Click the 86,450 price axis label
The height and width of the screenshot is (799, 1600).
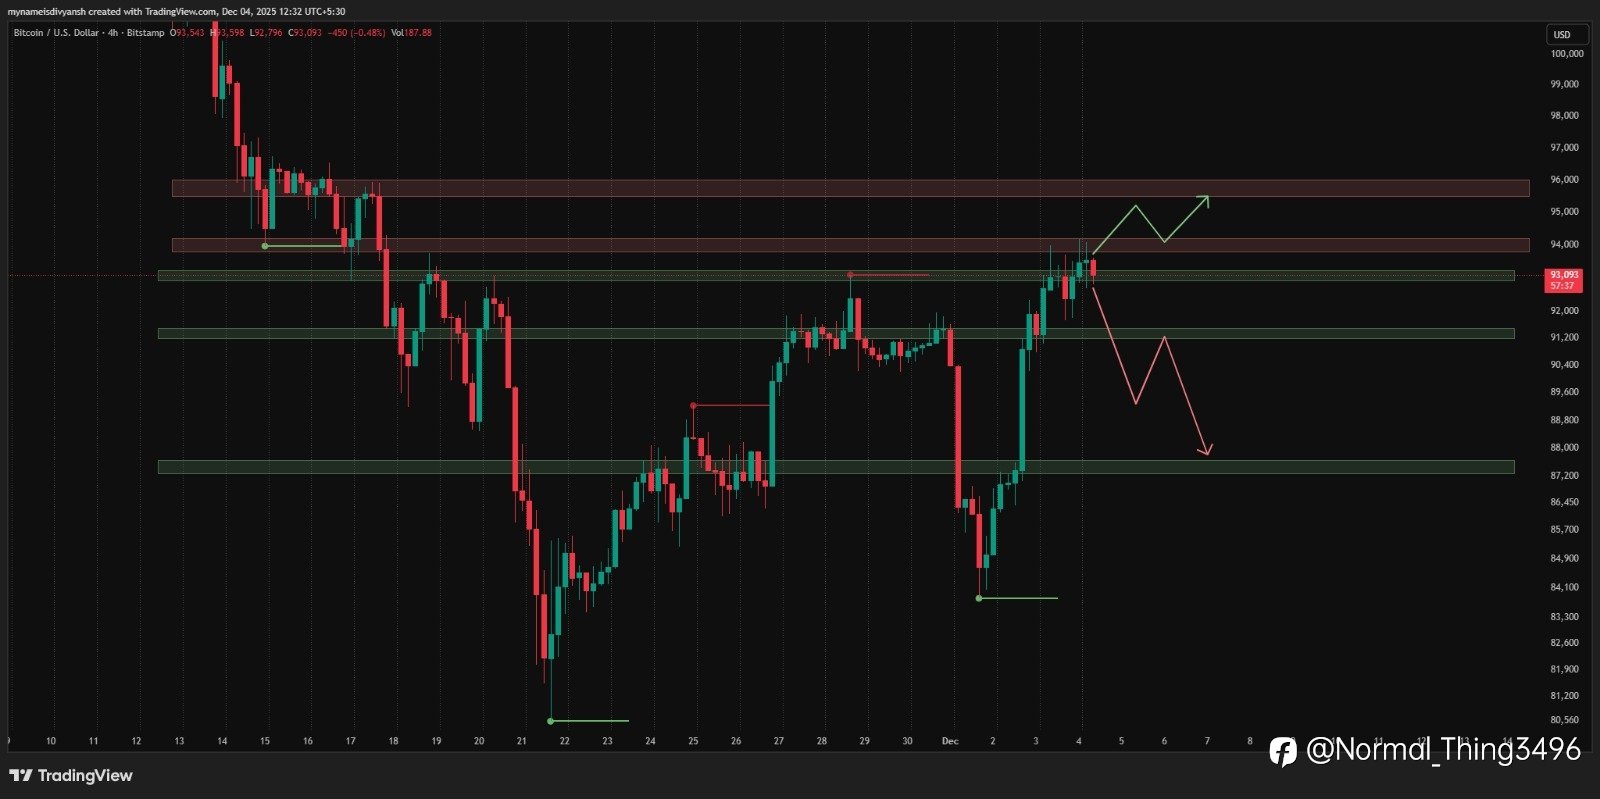(1565, 502)
